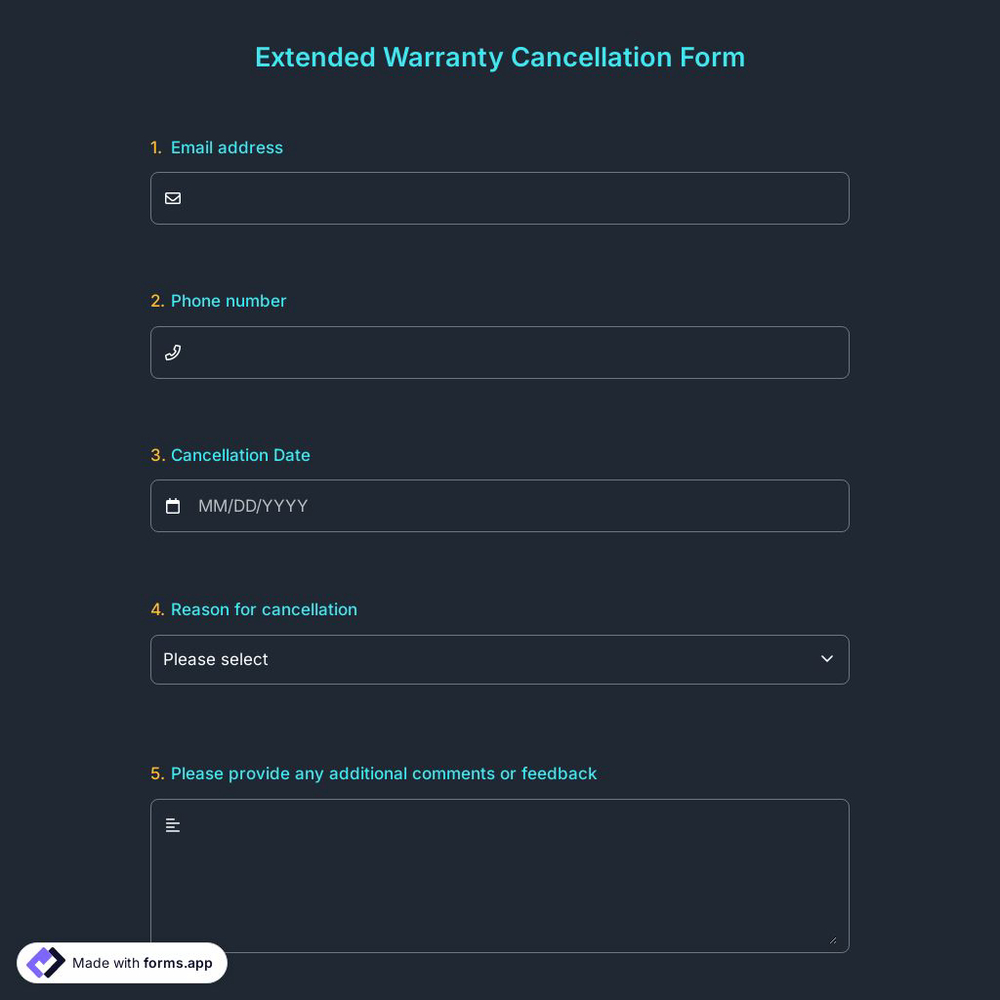Click the additional comments text area
The width and height of the screenshot is (1000, 1000).
(500, 875)
